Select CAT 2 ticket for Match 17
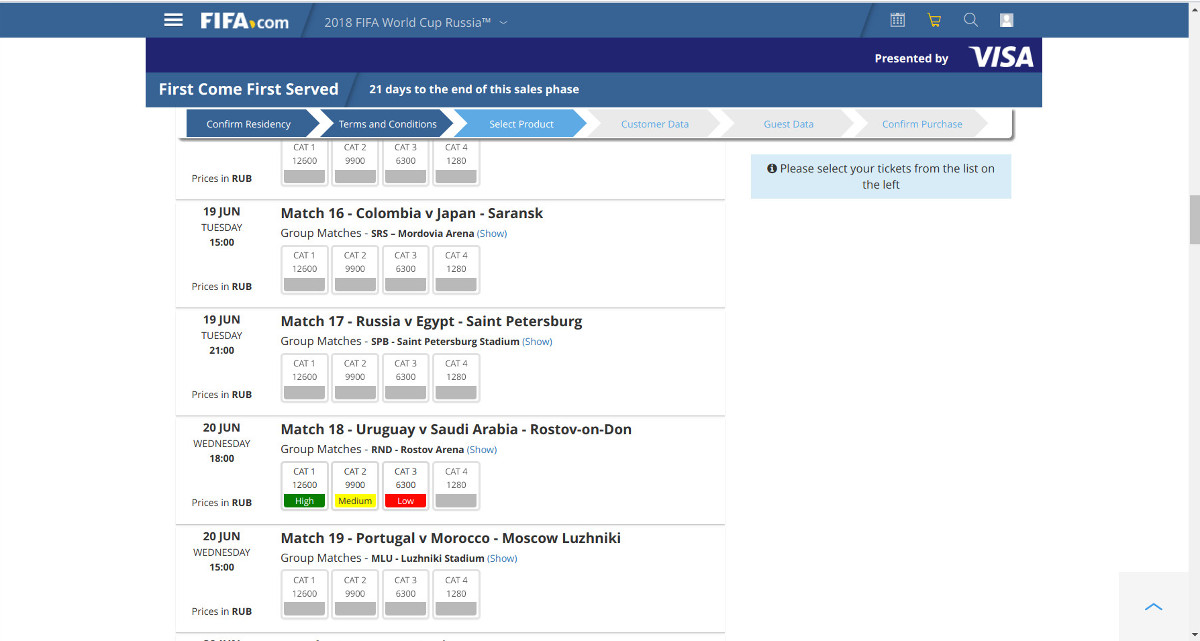This screenshot has width=1200, height=641. click(x=355, y=378)
